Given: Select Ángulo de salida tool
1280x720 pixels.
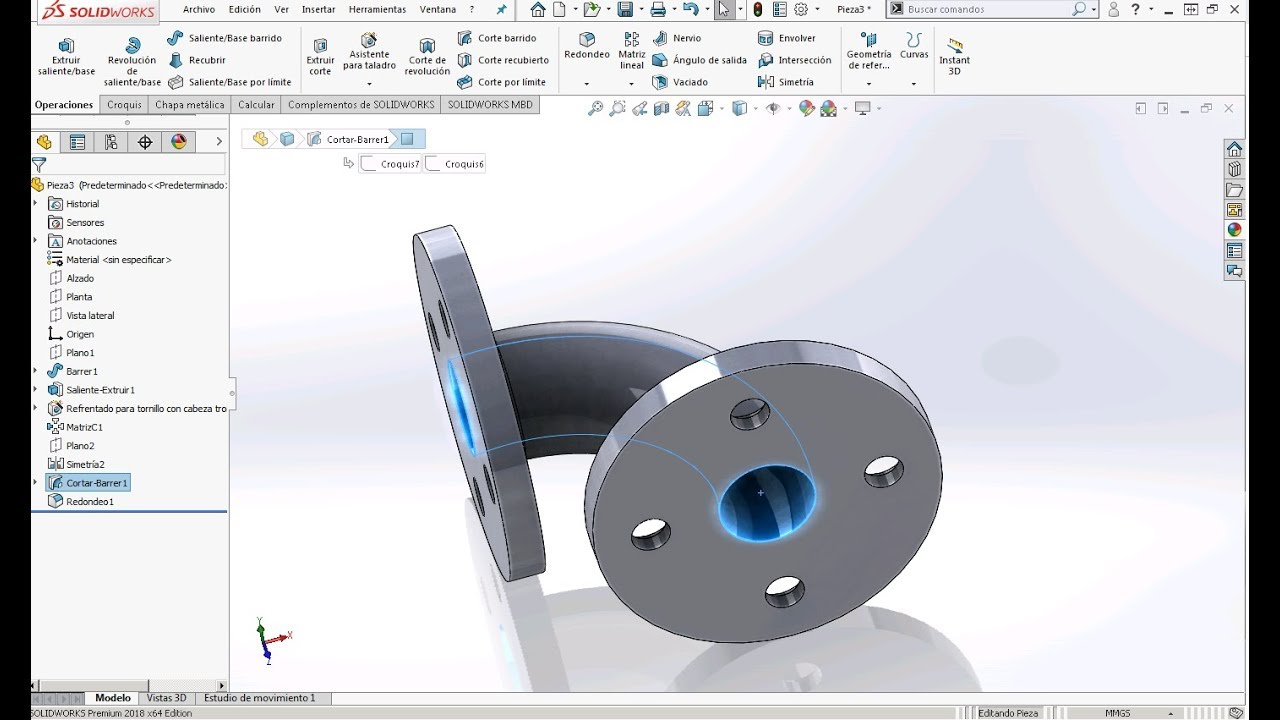Looking at the screenshot, I should point(700,60).
